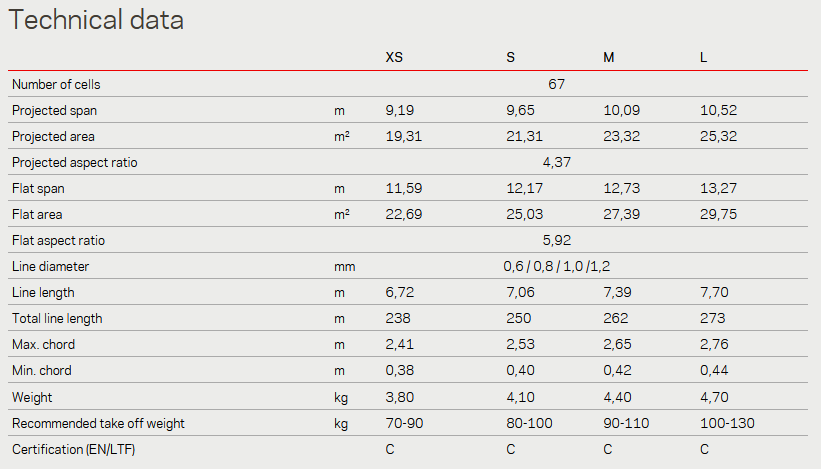Click the Flat area S value 25,03
The width and height of the screenshot is (821, 469).
(x=525, y=215)
